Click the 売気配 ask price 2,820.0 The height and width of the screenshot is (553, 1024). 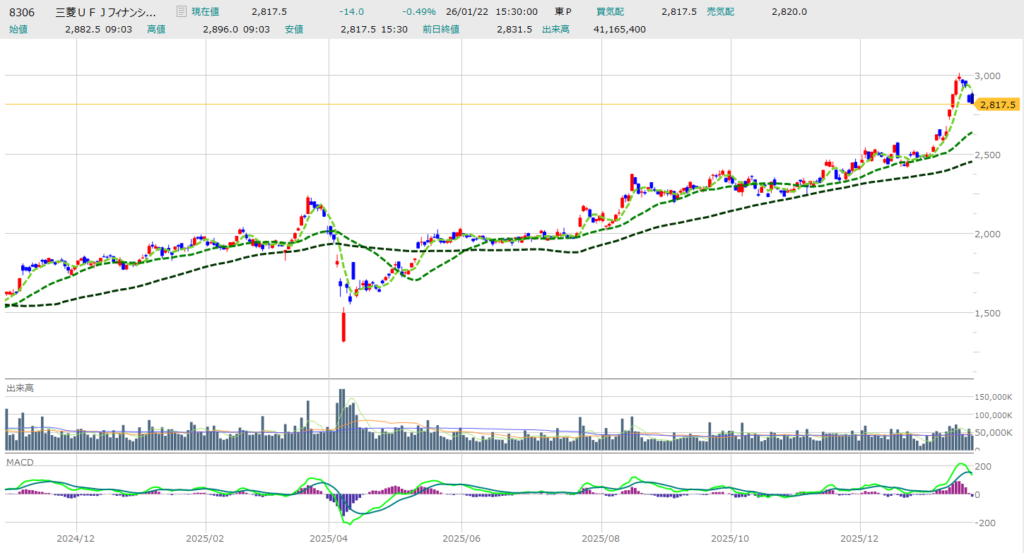(x=789, y=12)
